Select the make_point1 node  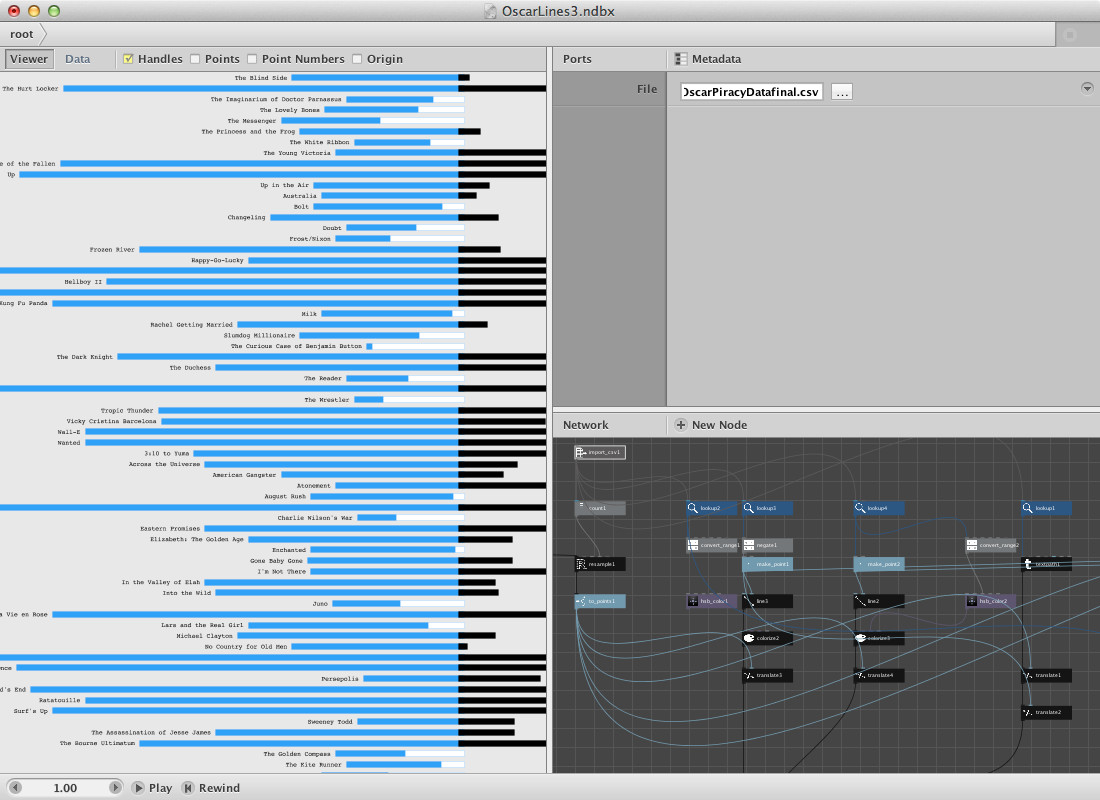[767, 564]
